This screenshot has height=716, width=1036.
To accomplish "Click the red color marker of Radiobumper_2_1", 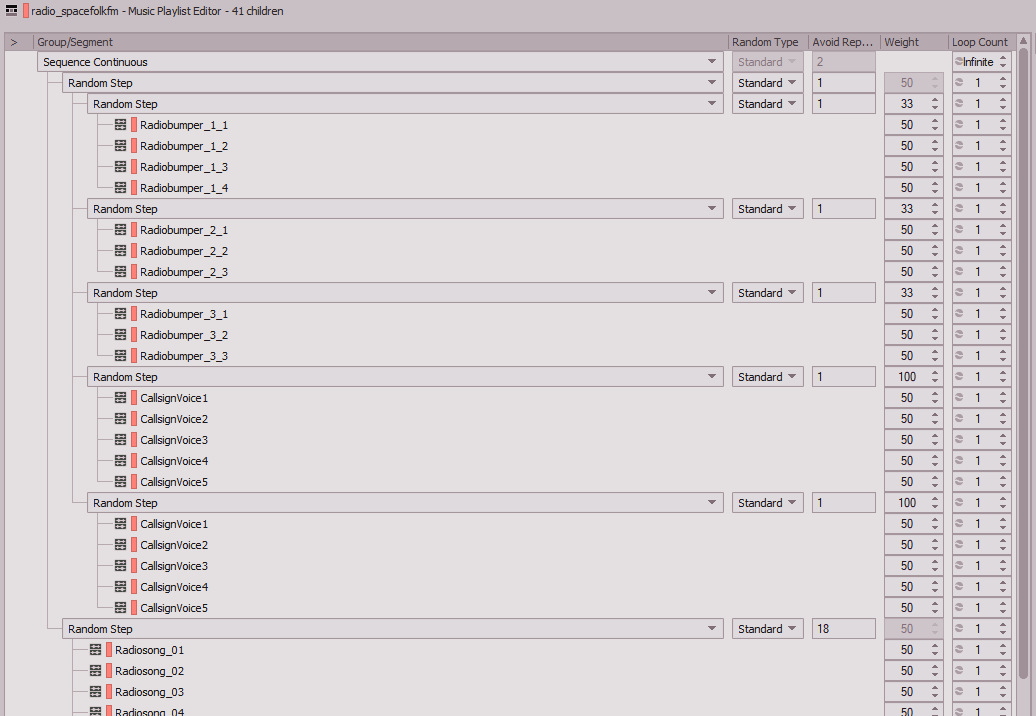I will pyautogui.click(x=134, y=230).
